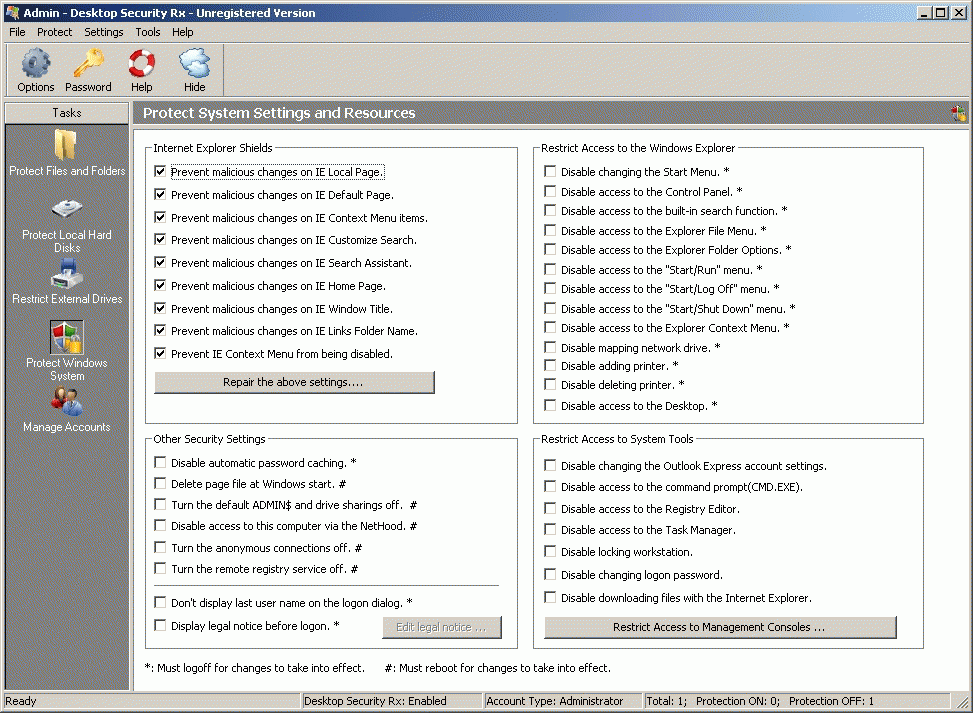The width and height of the screenshot is (973, 713).
Task: Open the Options gear toolbar icon
Action: pos(36,63)
